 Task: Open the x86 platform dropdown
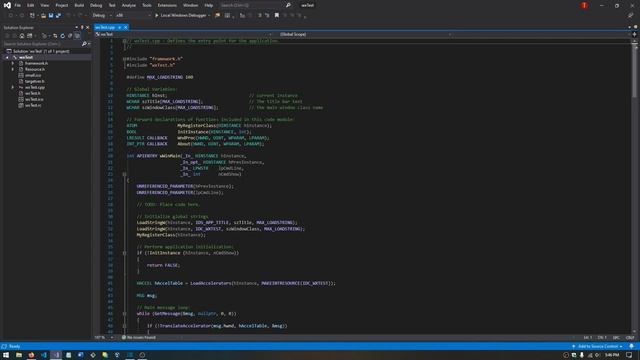point(133,16)
